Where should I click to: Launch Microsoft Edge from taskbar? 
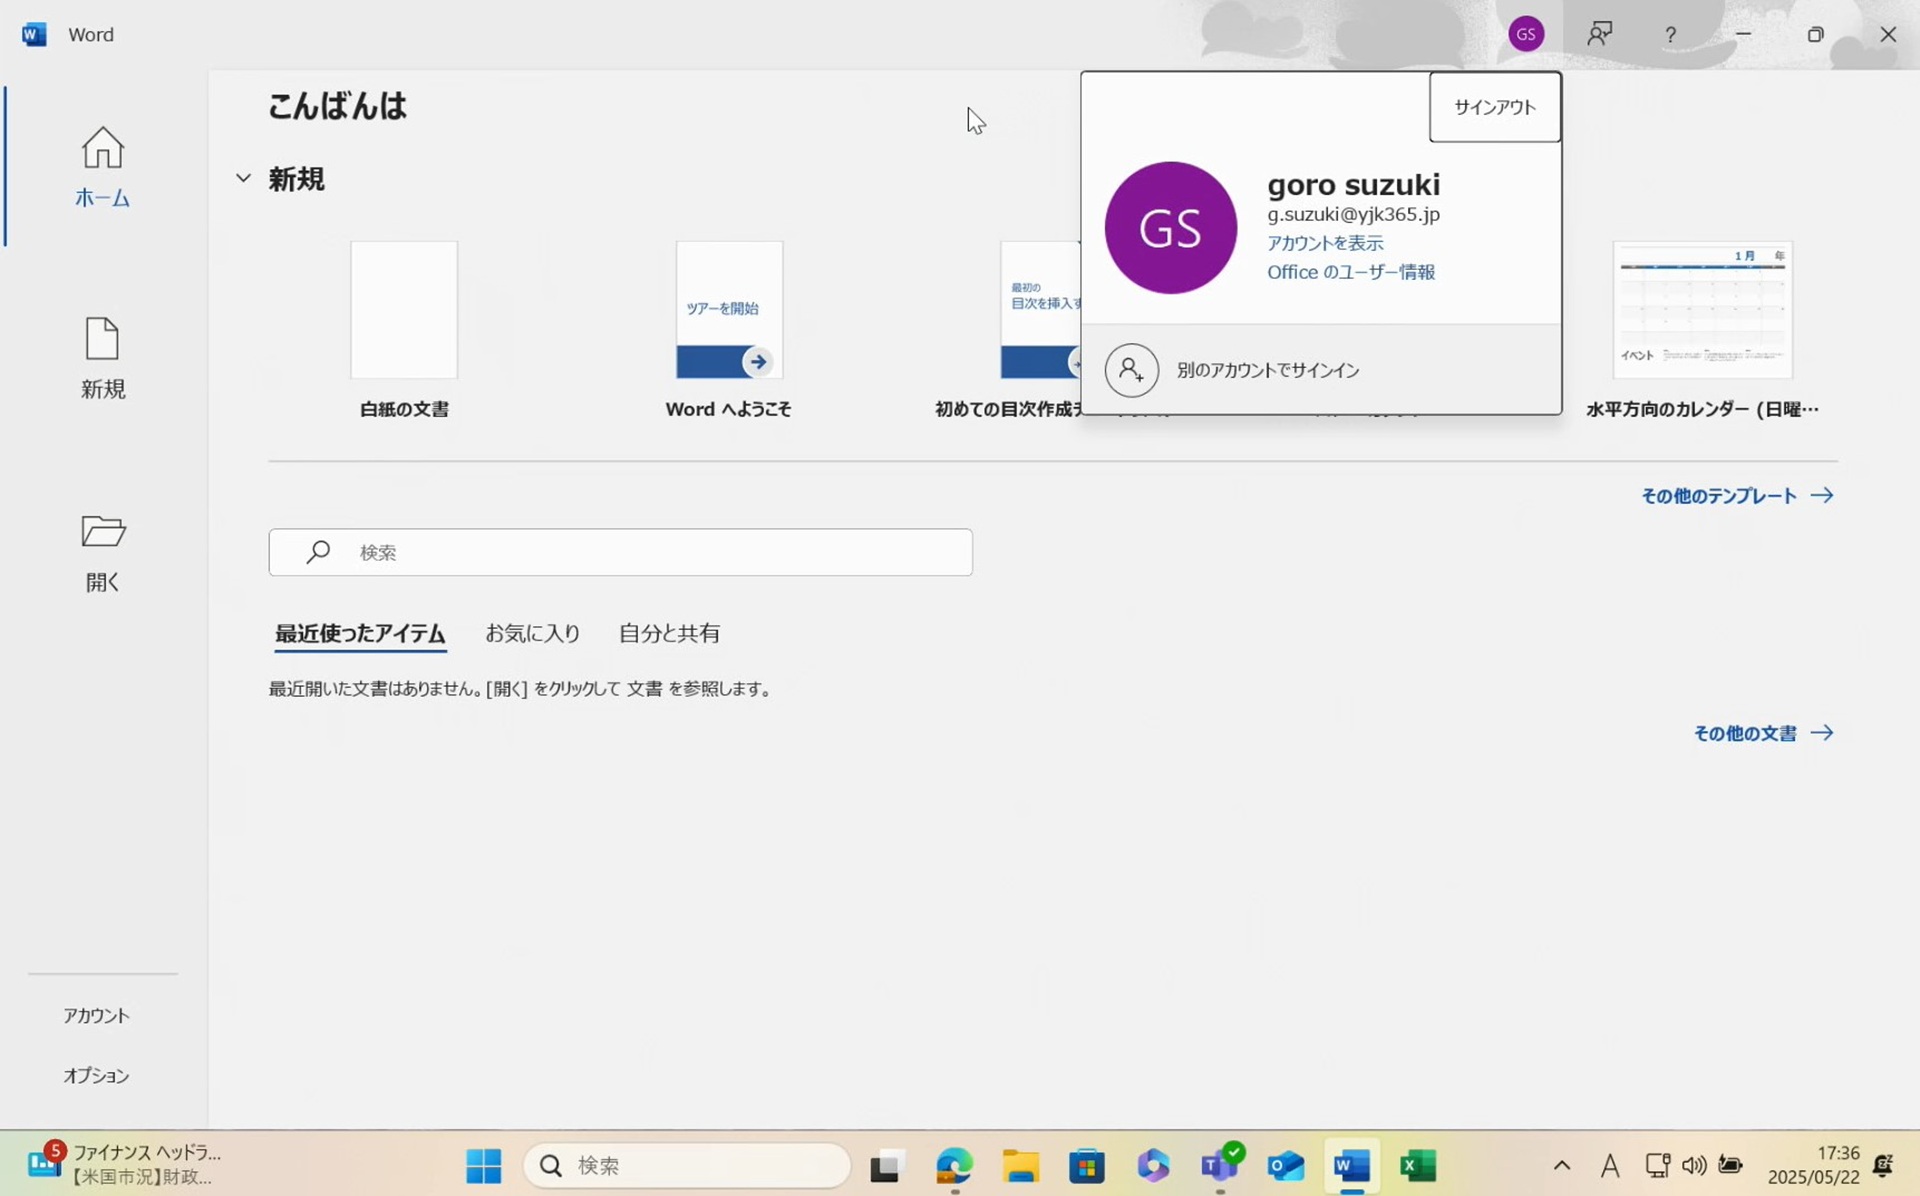coord(954,1165)
